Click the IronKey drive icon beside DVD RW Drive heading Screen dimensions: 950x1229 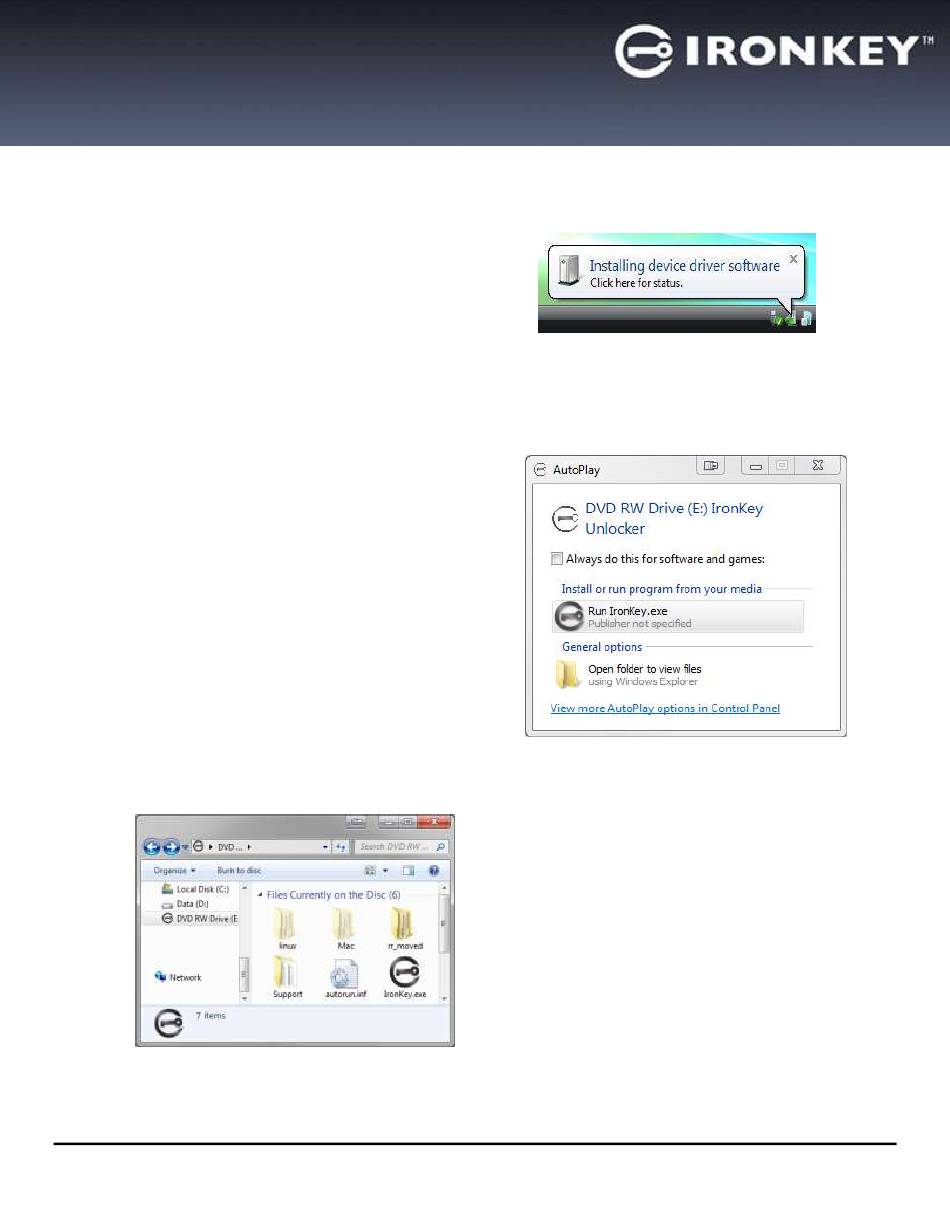[x=565, y=518]
